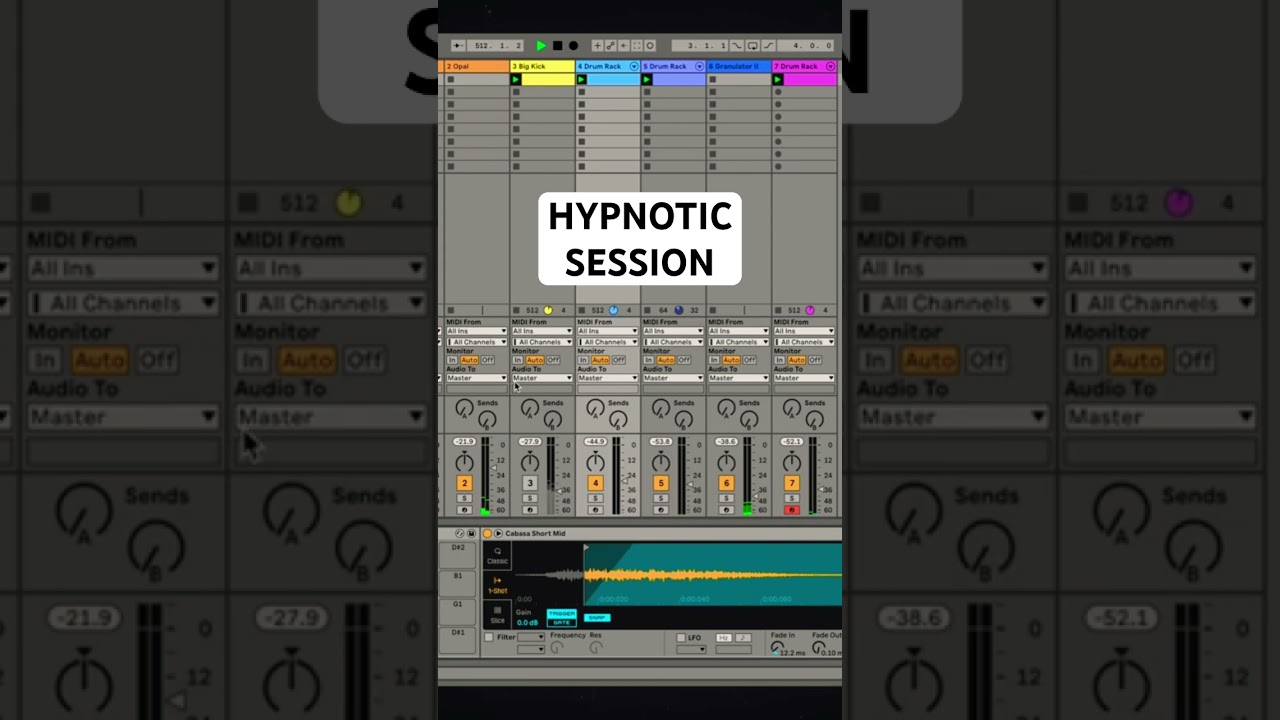Select the D#2 drum pad

coord(458,555)
